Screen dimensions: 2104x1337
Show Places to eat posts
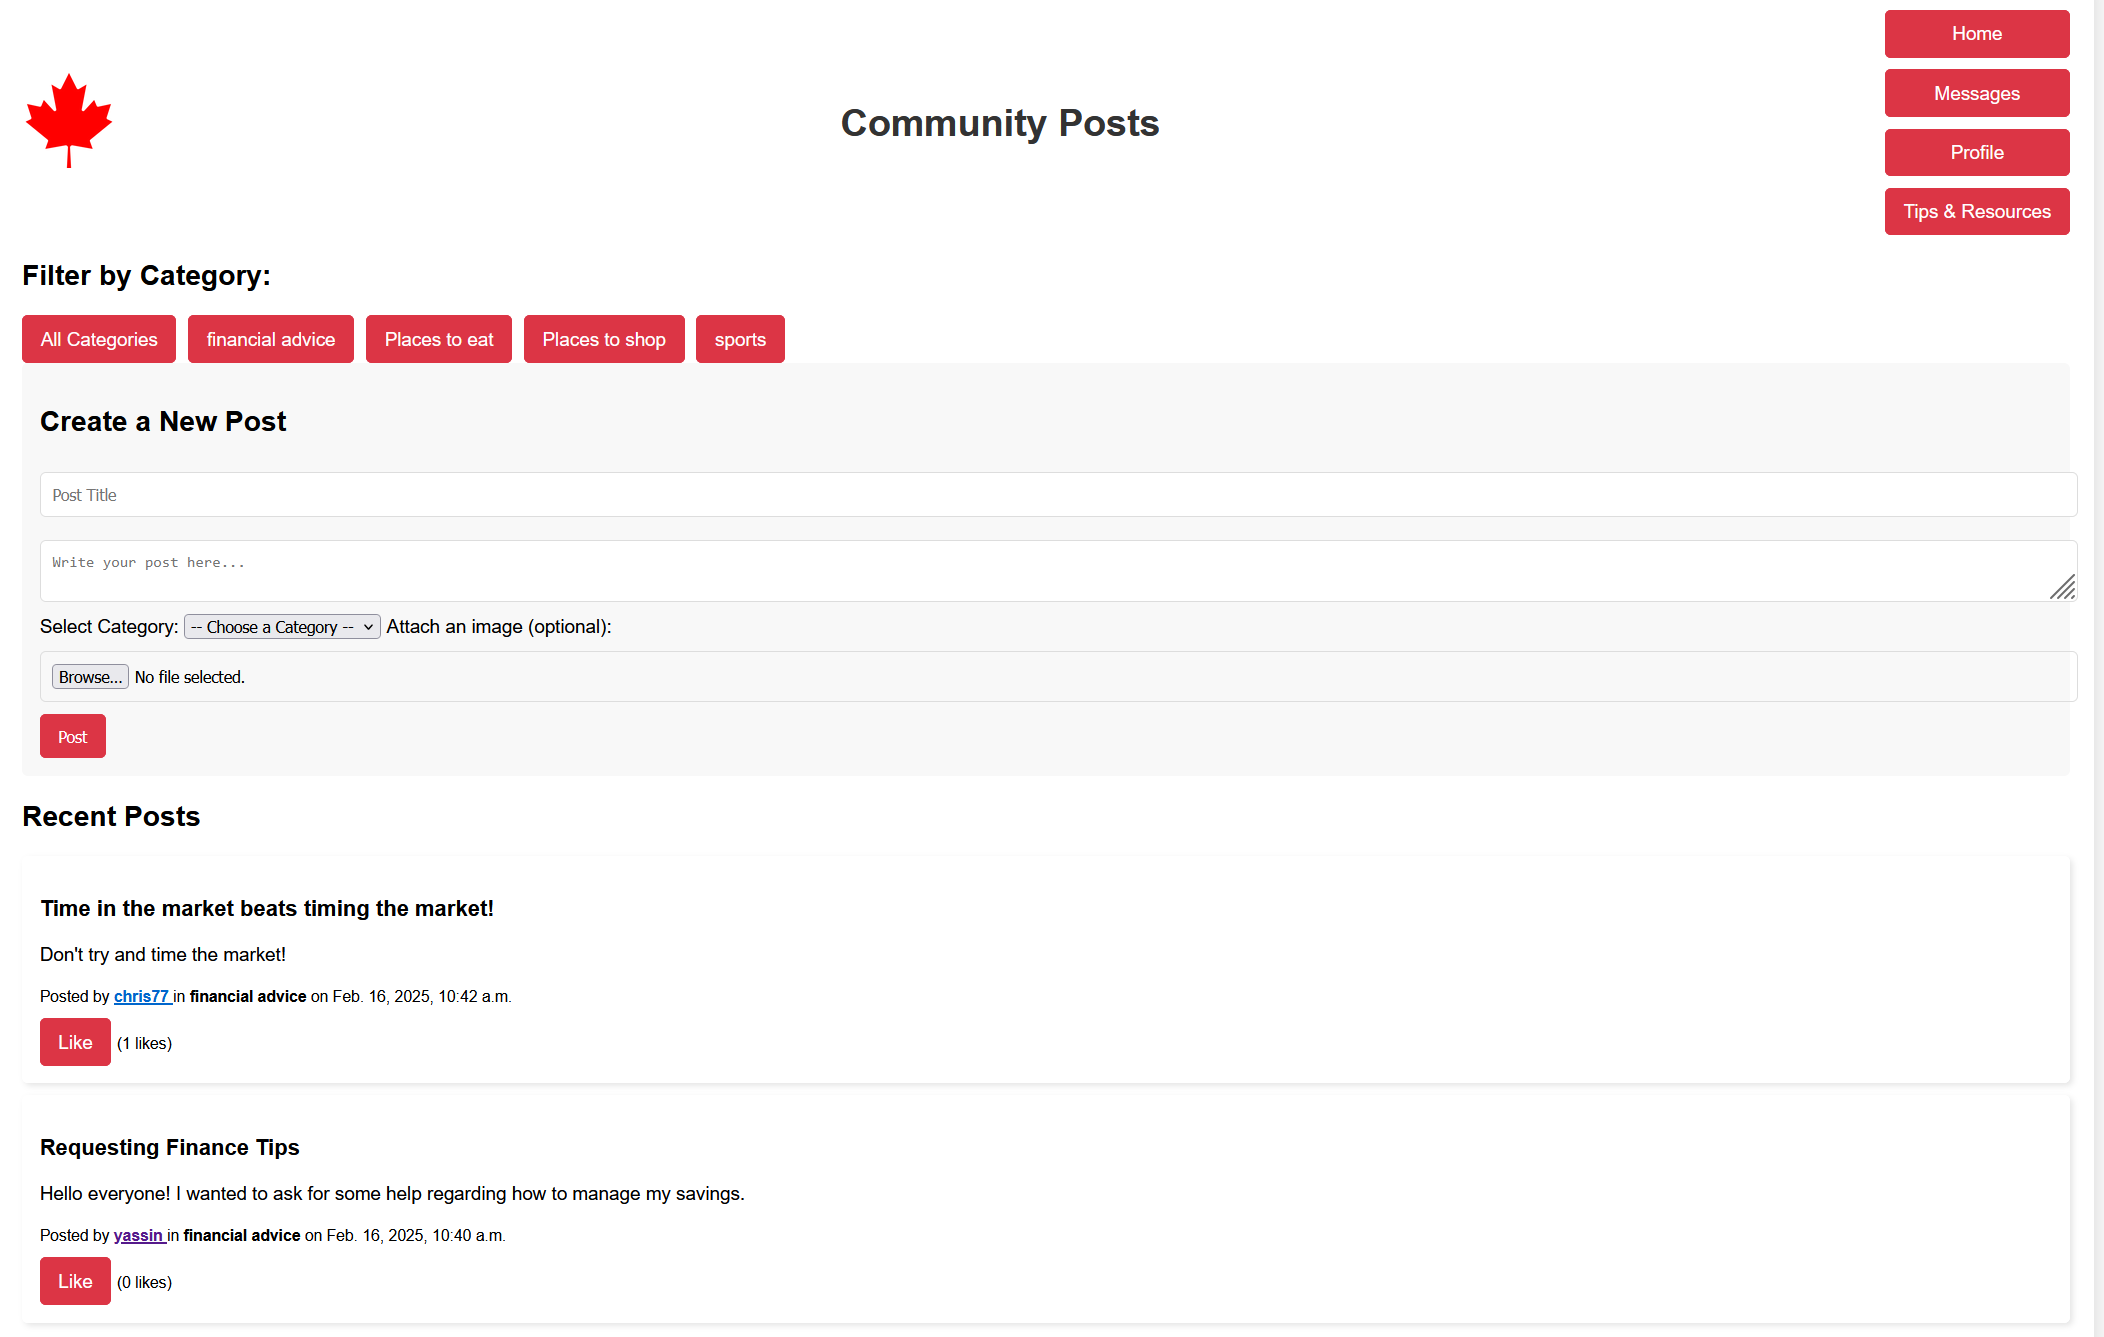pos(438,339)
